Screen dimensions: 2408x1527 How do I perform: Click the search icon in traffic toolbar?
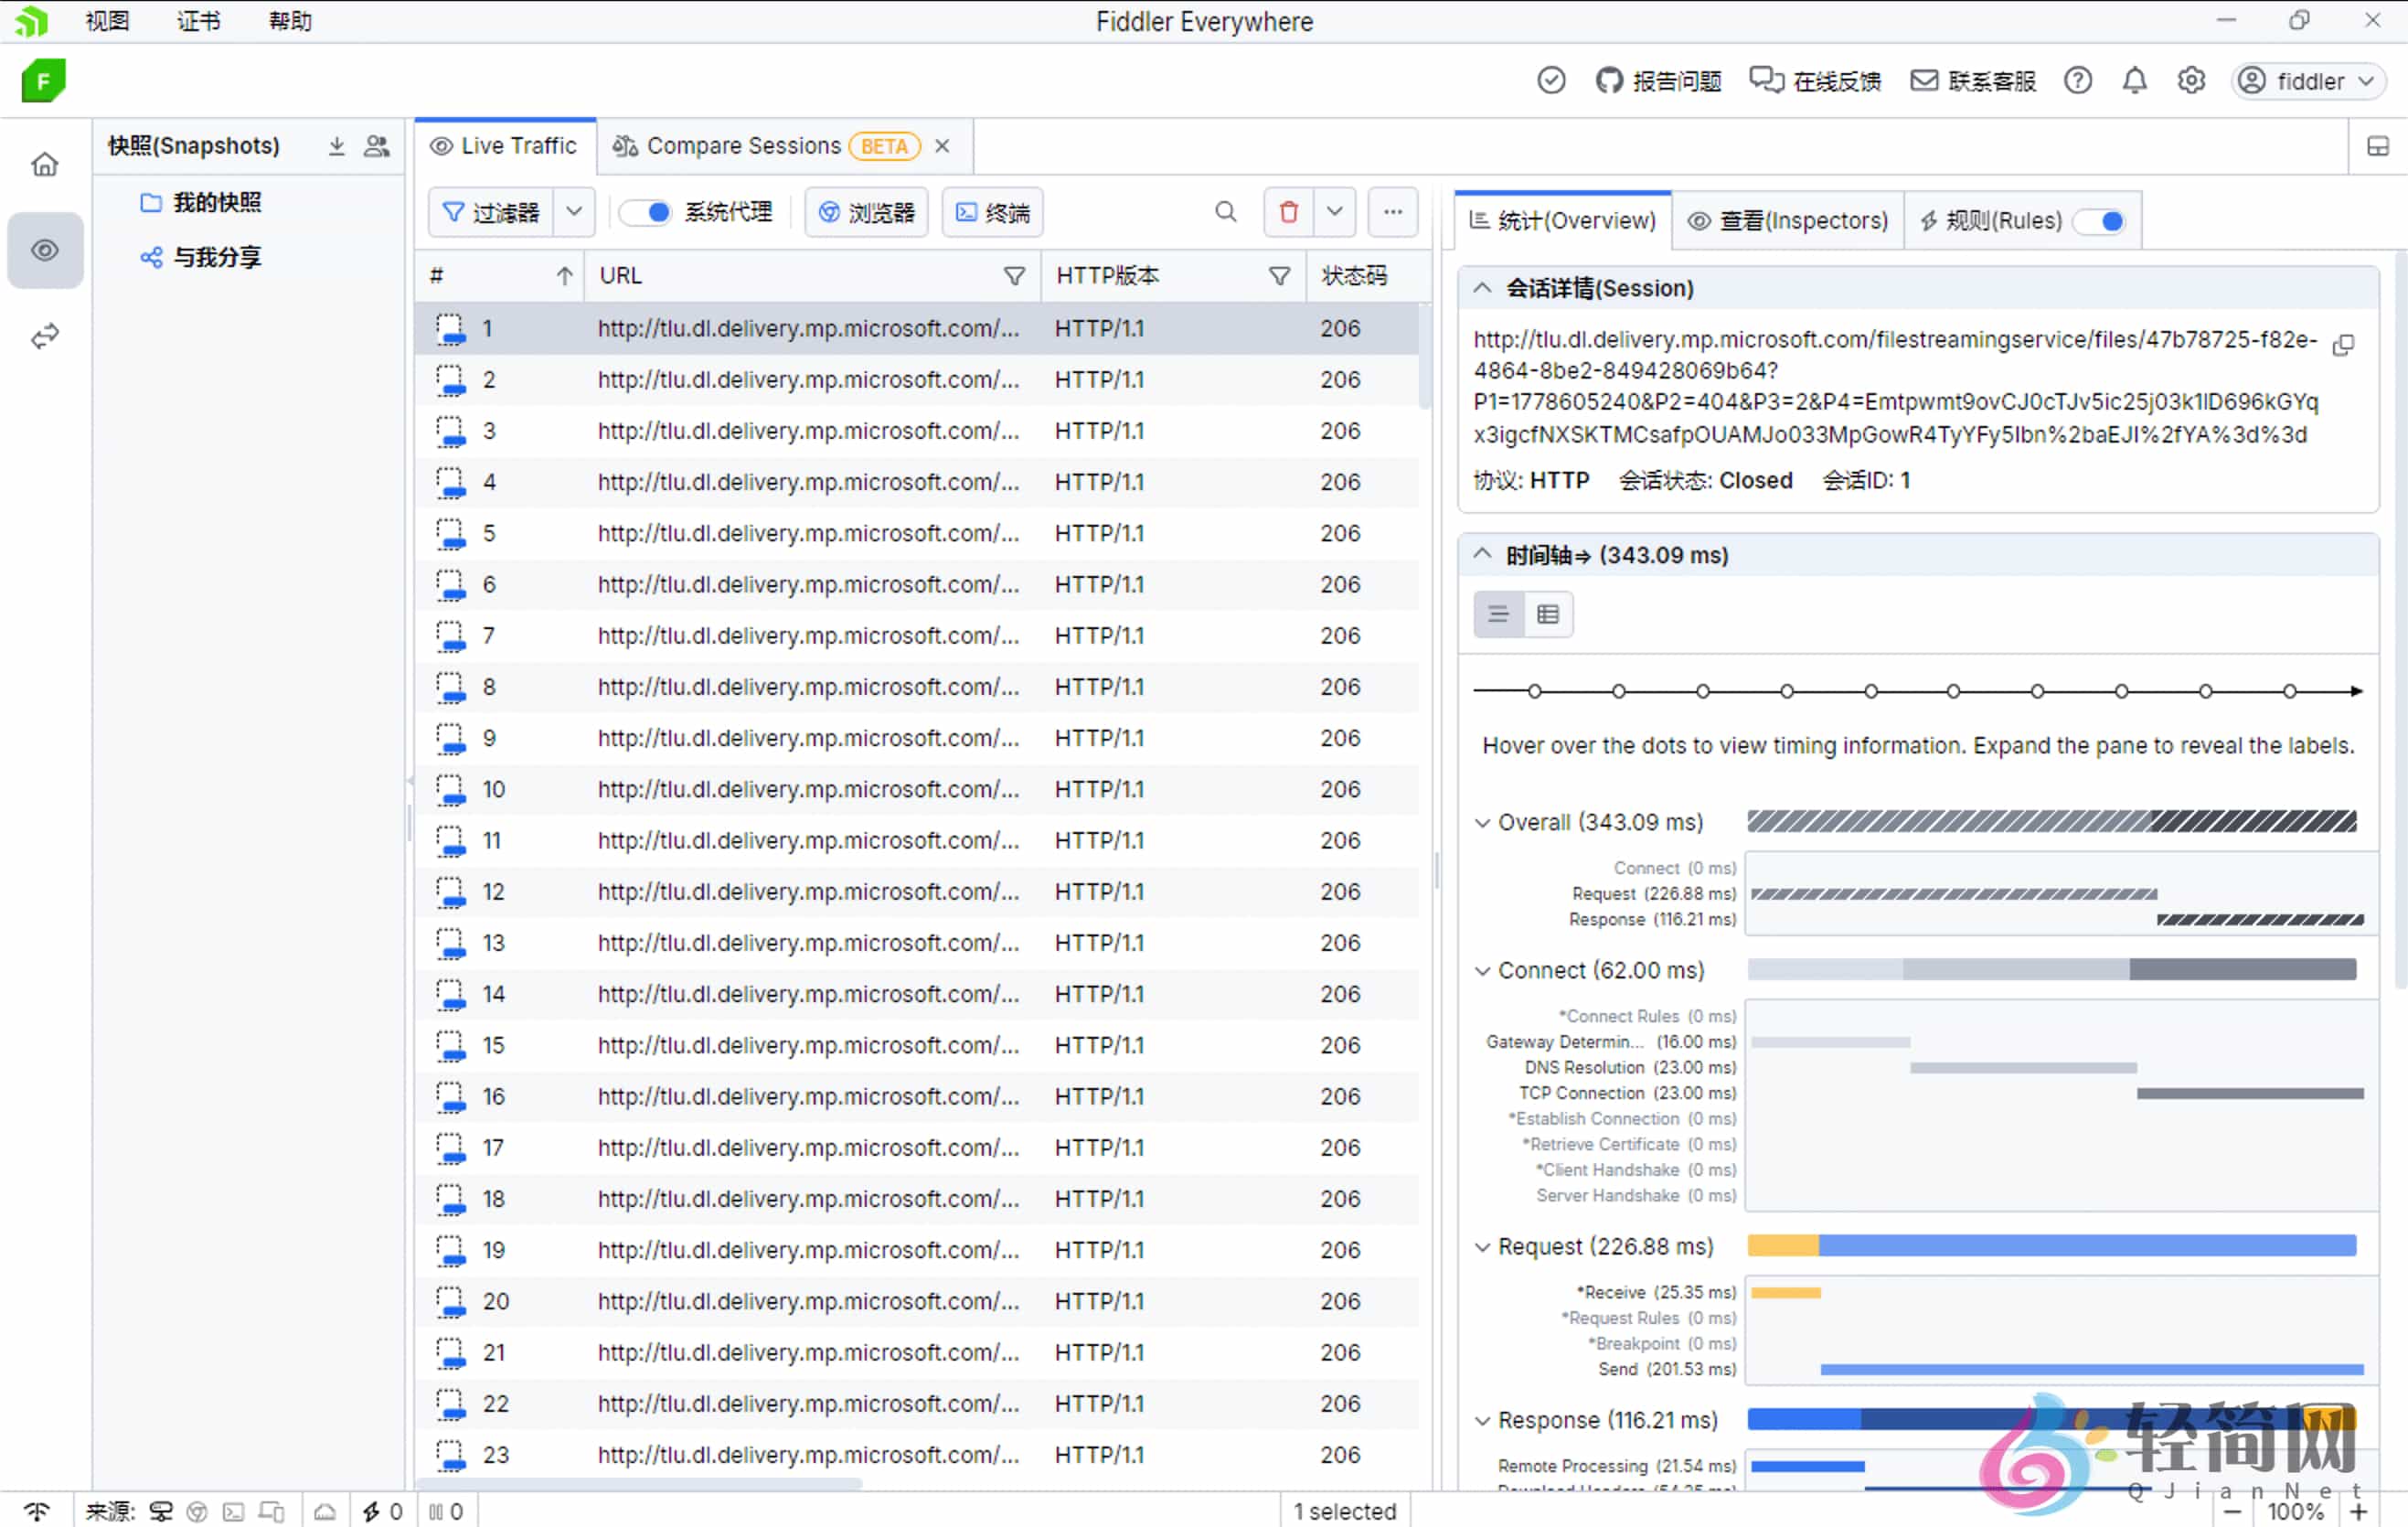click(x=1225, y=212)
